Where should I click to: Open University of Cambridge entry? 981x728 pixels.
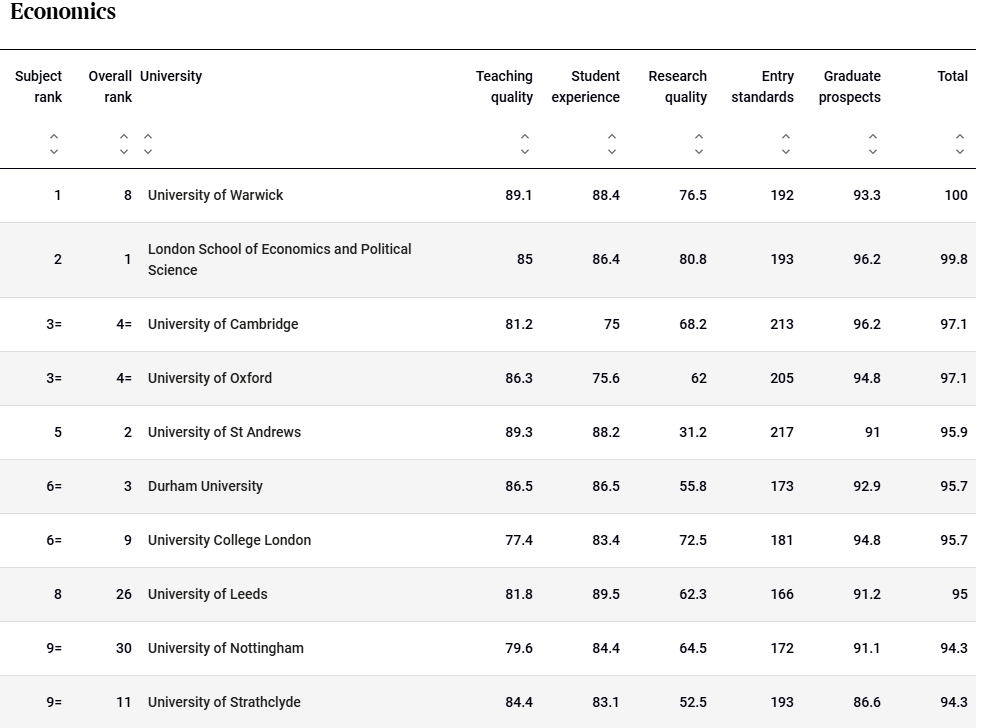click(x=223, y=324)
